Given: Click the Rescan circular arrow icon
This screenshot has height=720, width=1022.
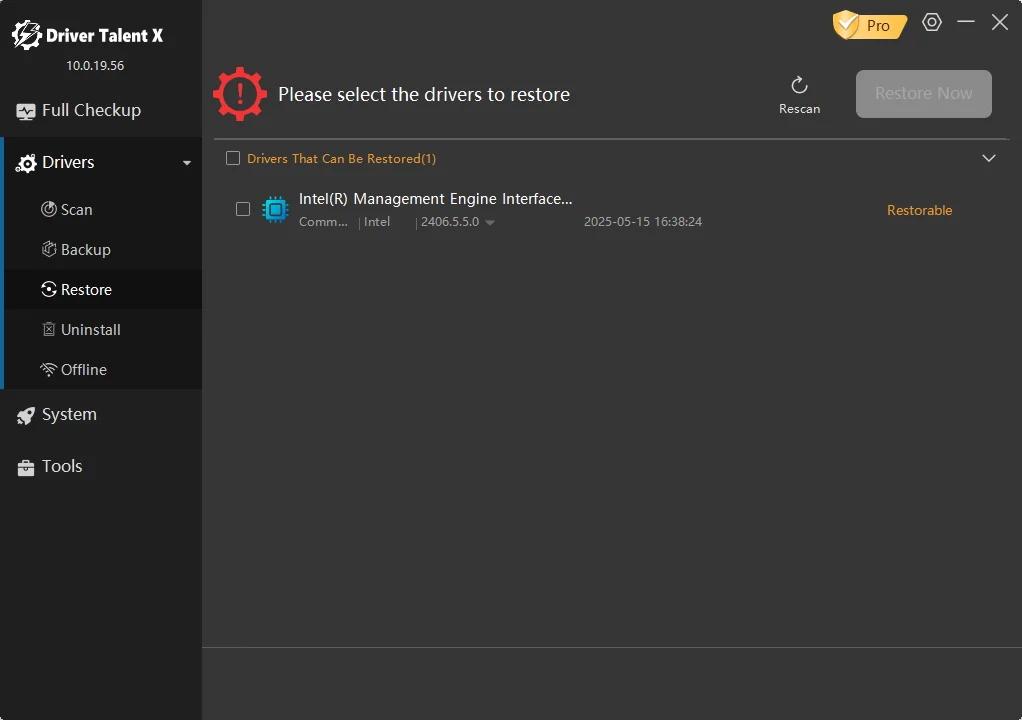Looking at the screenshot, I should coord(800,85).
